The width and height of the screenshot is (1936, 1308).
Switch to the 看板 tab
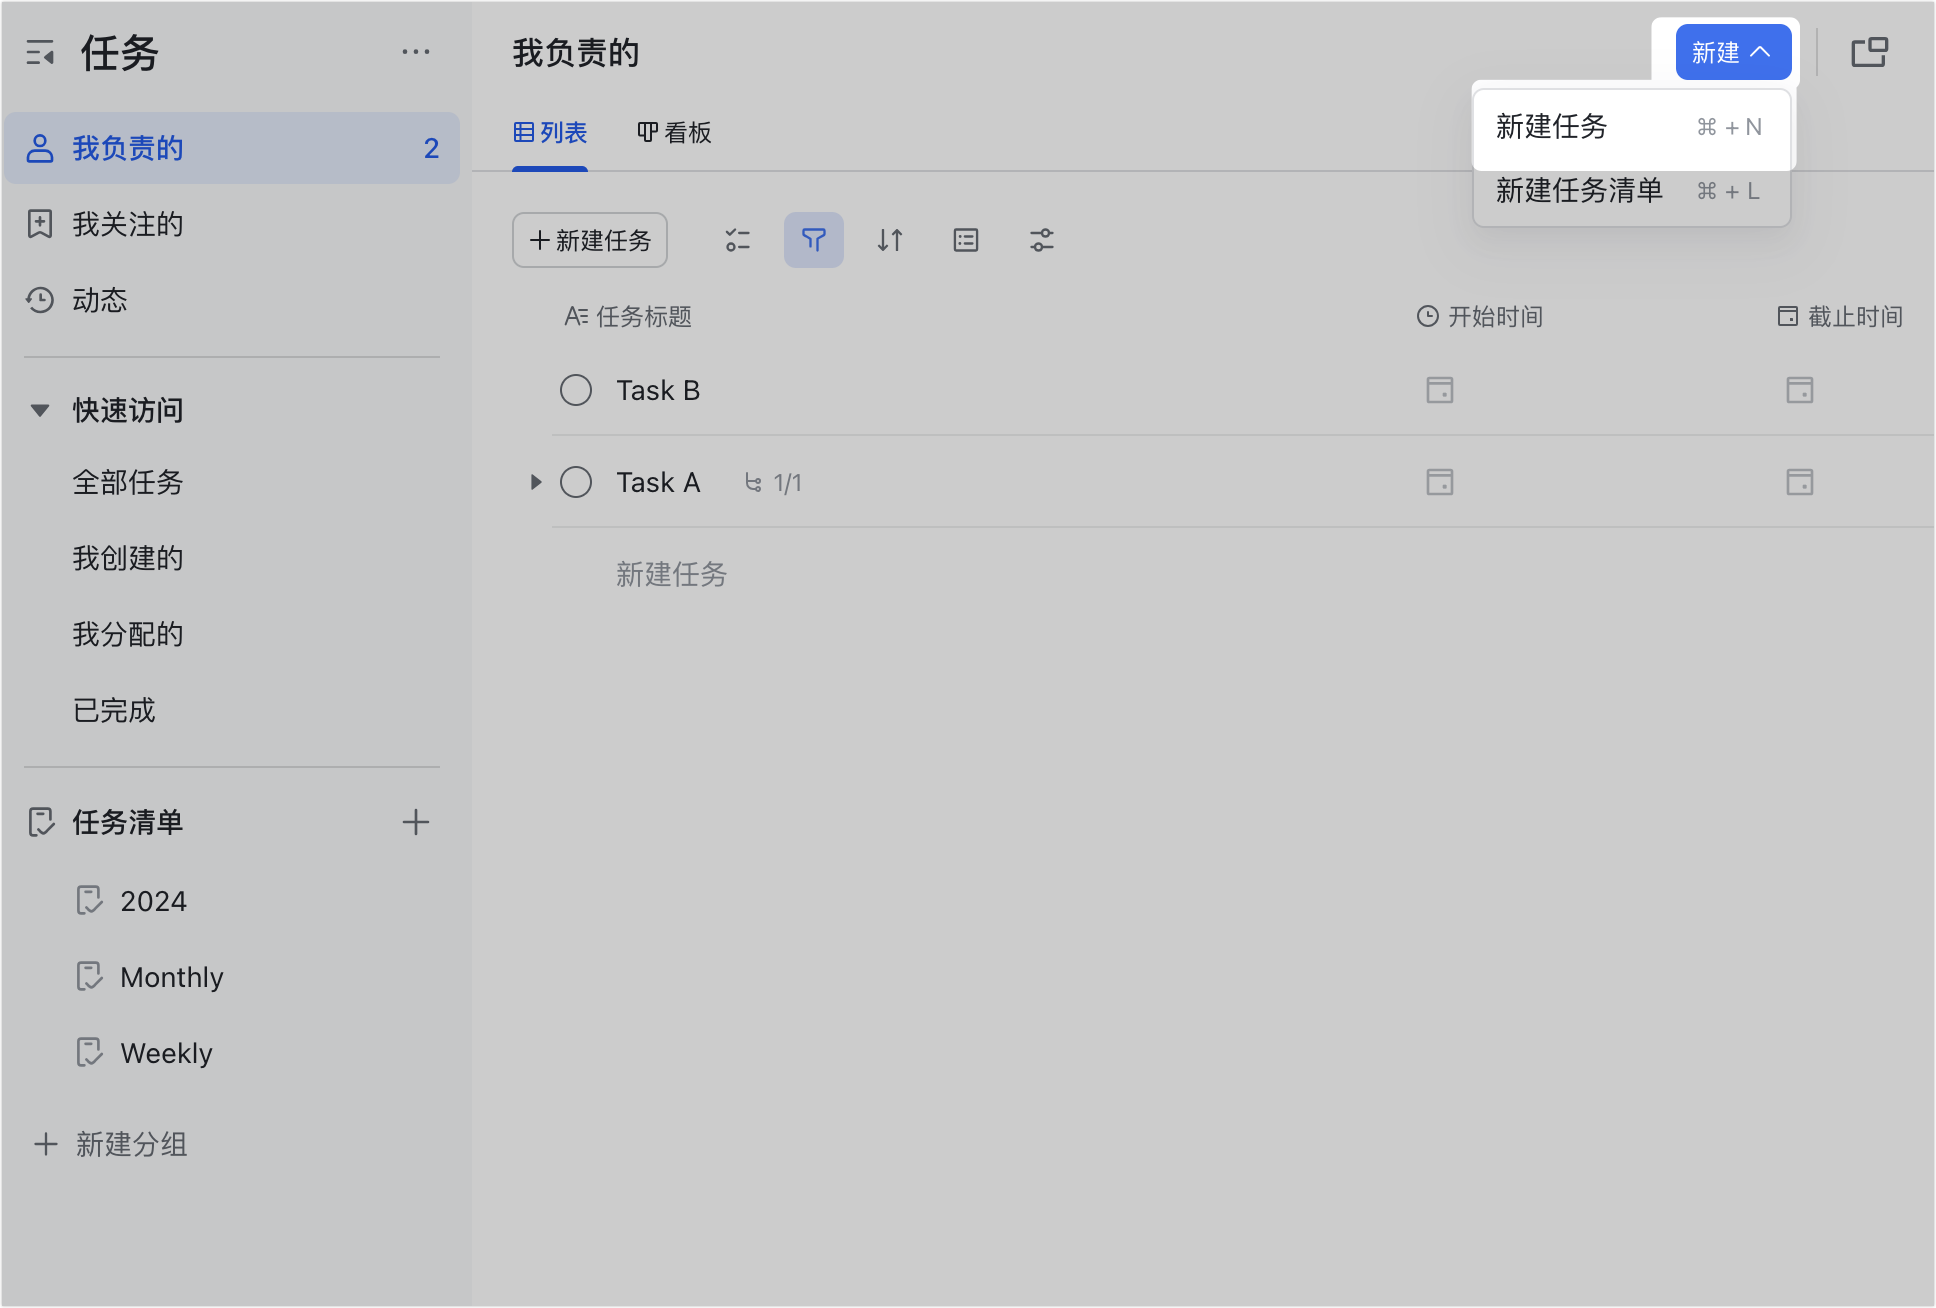tap(674, 132)
